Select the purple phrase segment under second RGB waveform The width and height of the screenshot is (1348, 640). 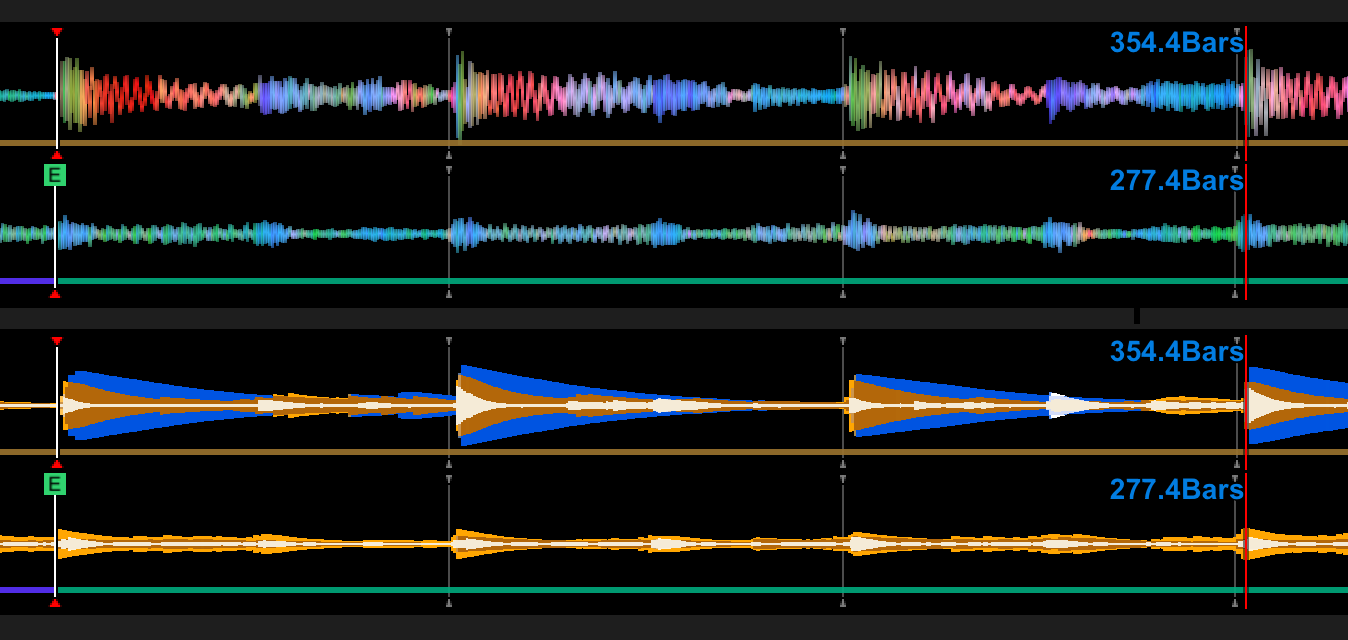[26, 281]
